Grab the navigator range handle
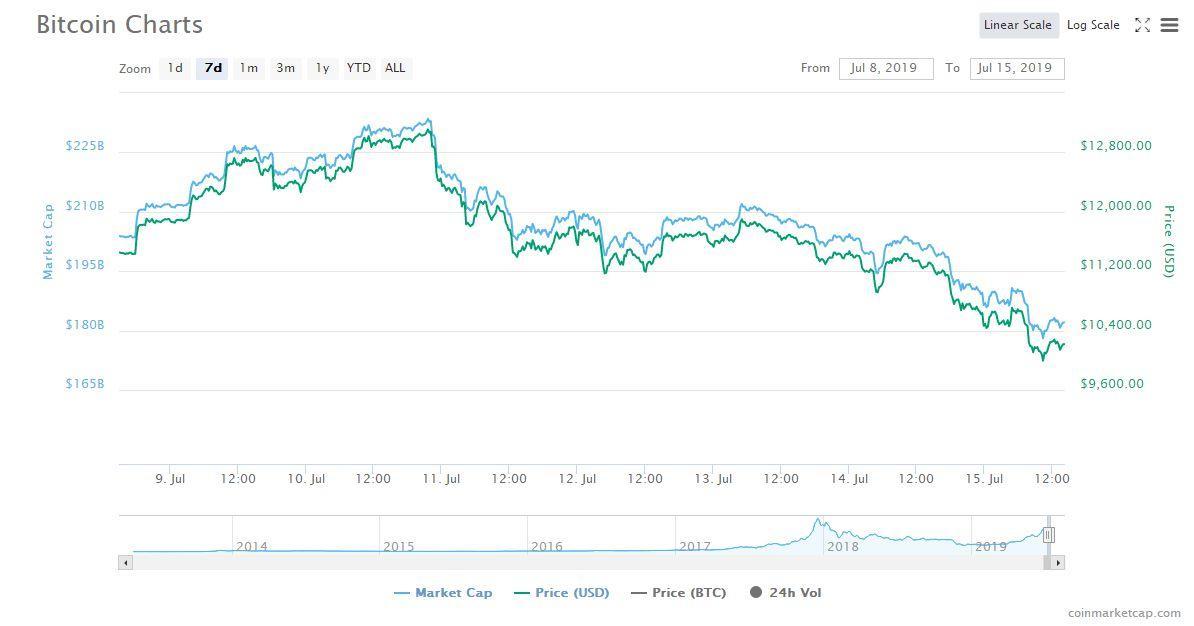The width and height of the screenshot is (1194, 626). coord(1048,535)
